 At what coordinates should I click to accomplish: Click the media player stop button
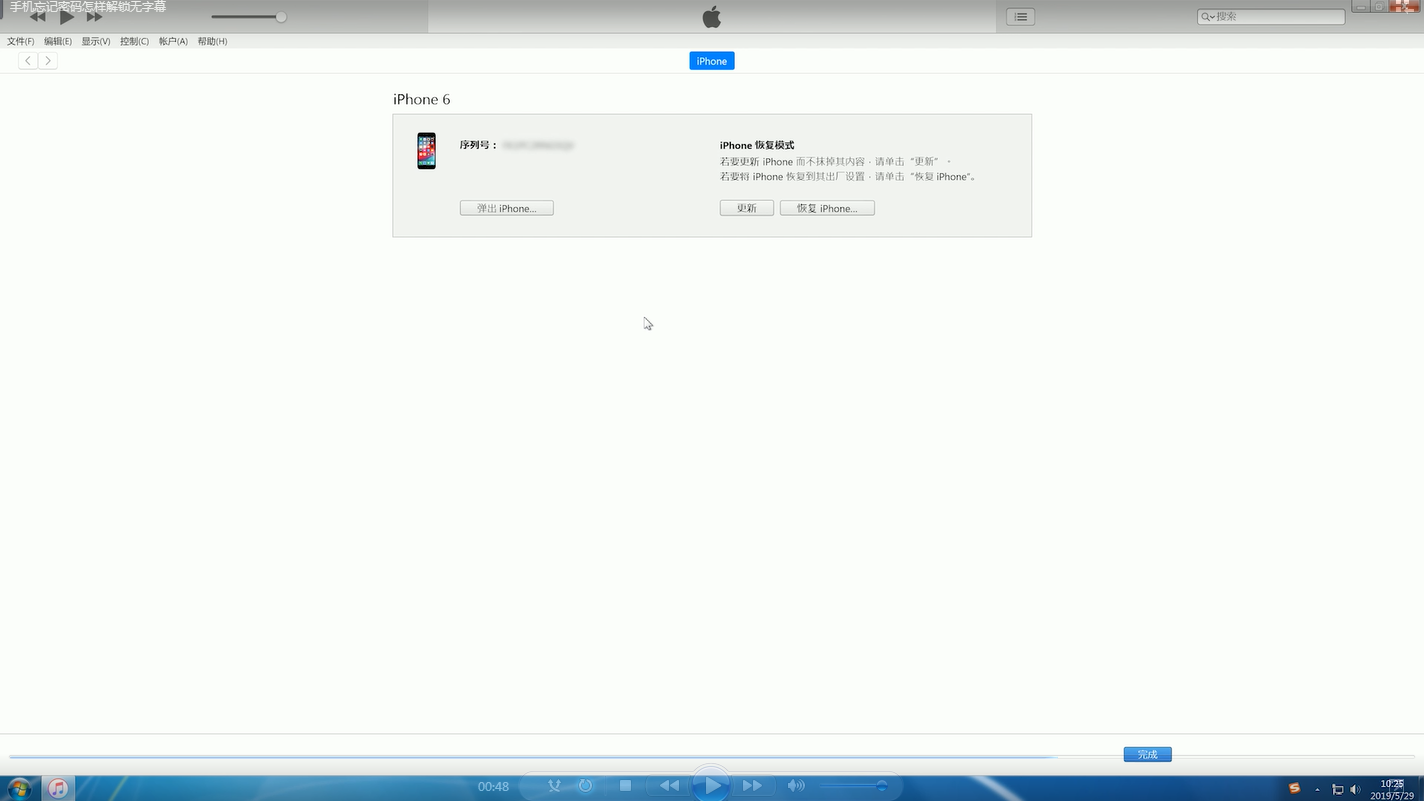625,786
